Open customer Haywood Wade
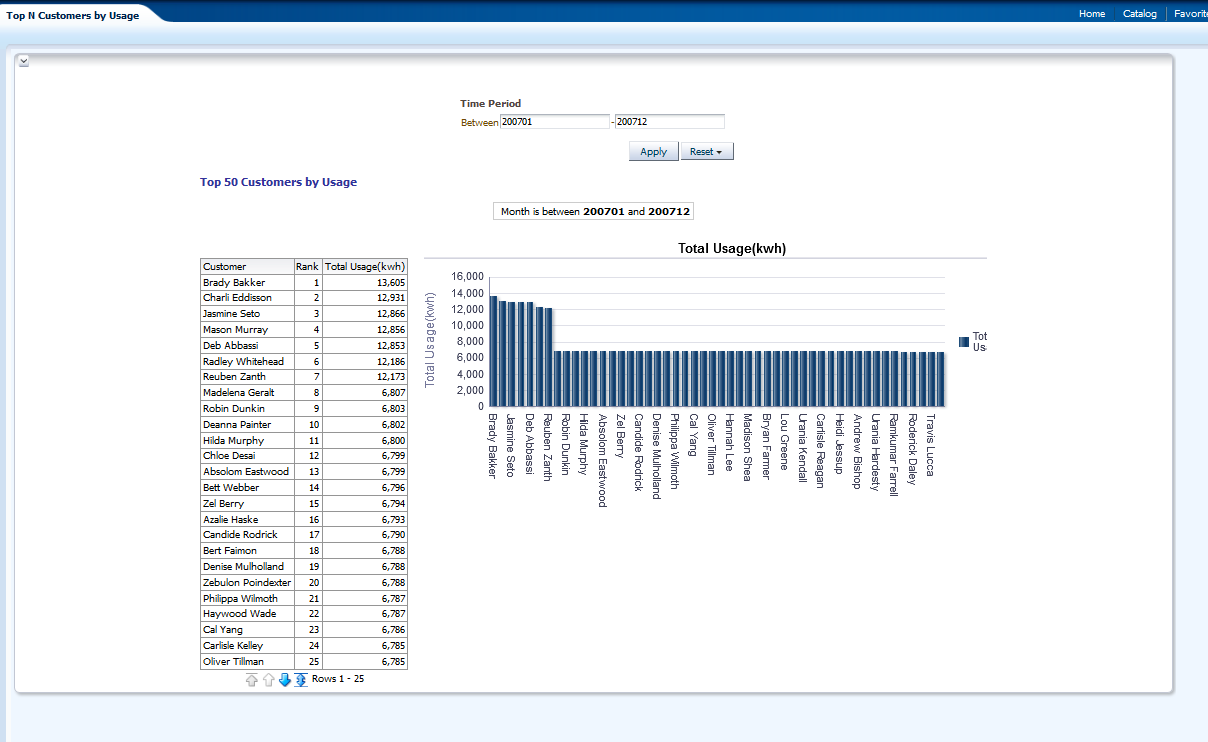 click(240, 614)
